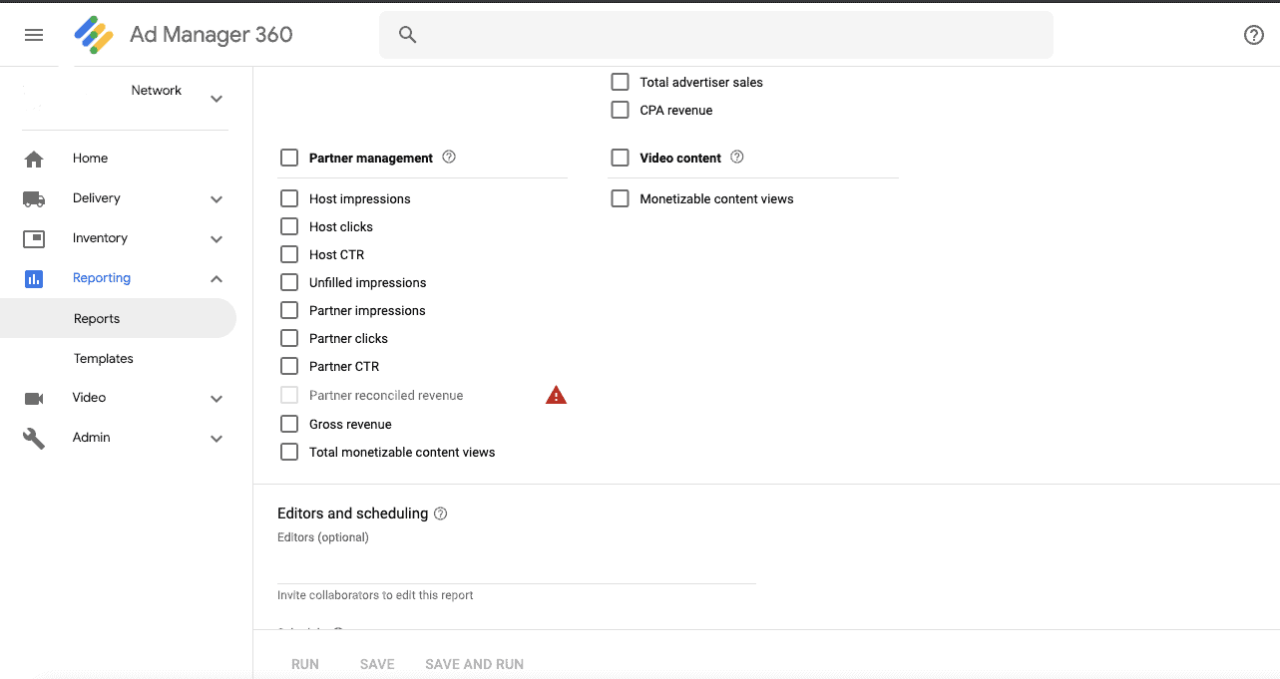Click the Delivery truck icon

click(x=33, y=198)
